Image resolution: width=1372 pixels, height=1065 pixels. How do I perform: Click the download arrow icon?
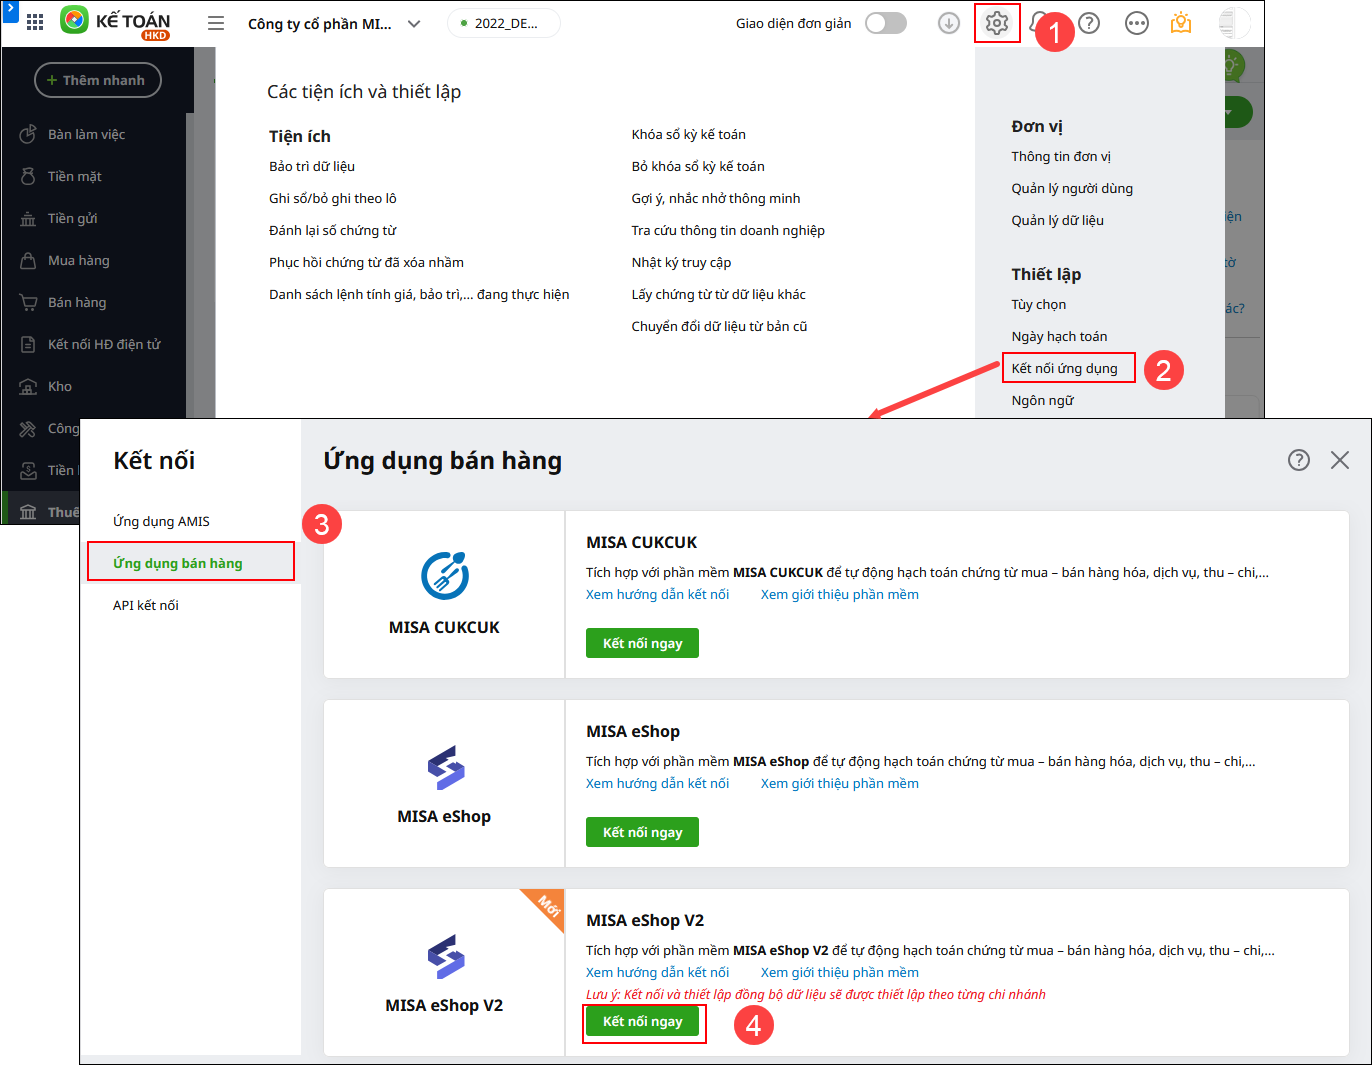click(949, 23)
